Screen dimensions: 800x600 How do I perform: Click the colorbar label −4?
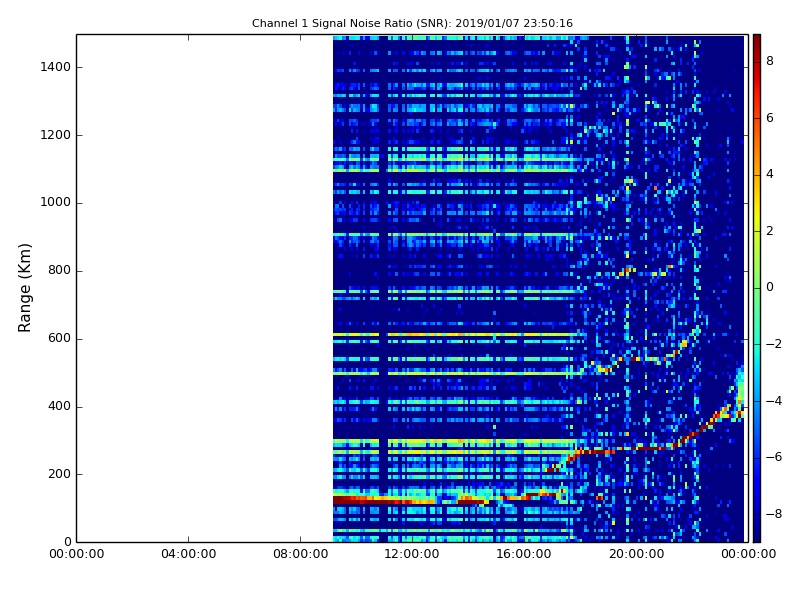pyautogui.click(x=773, y=401)
